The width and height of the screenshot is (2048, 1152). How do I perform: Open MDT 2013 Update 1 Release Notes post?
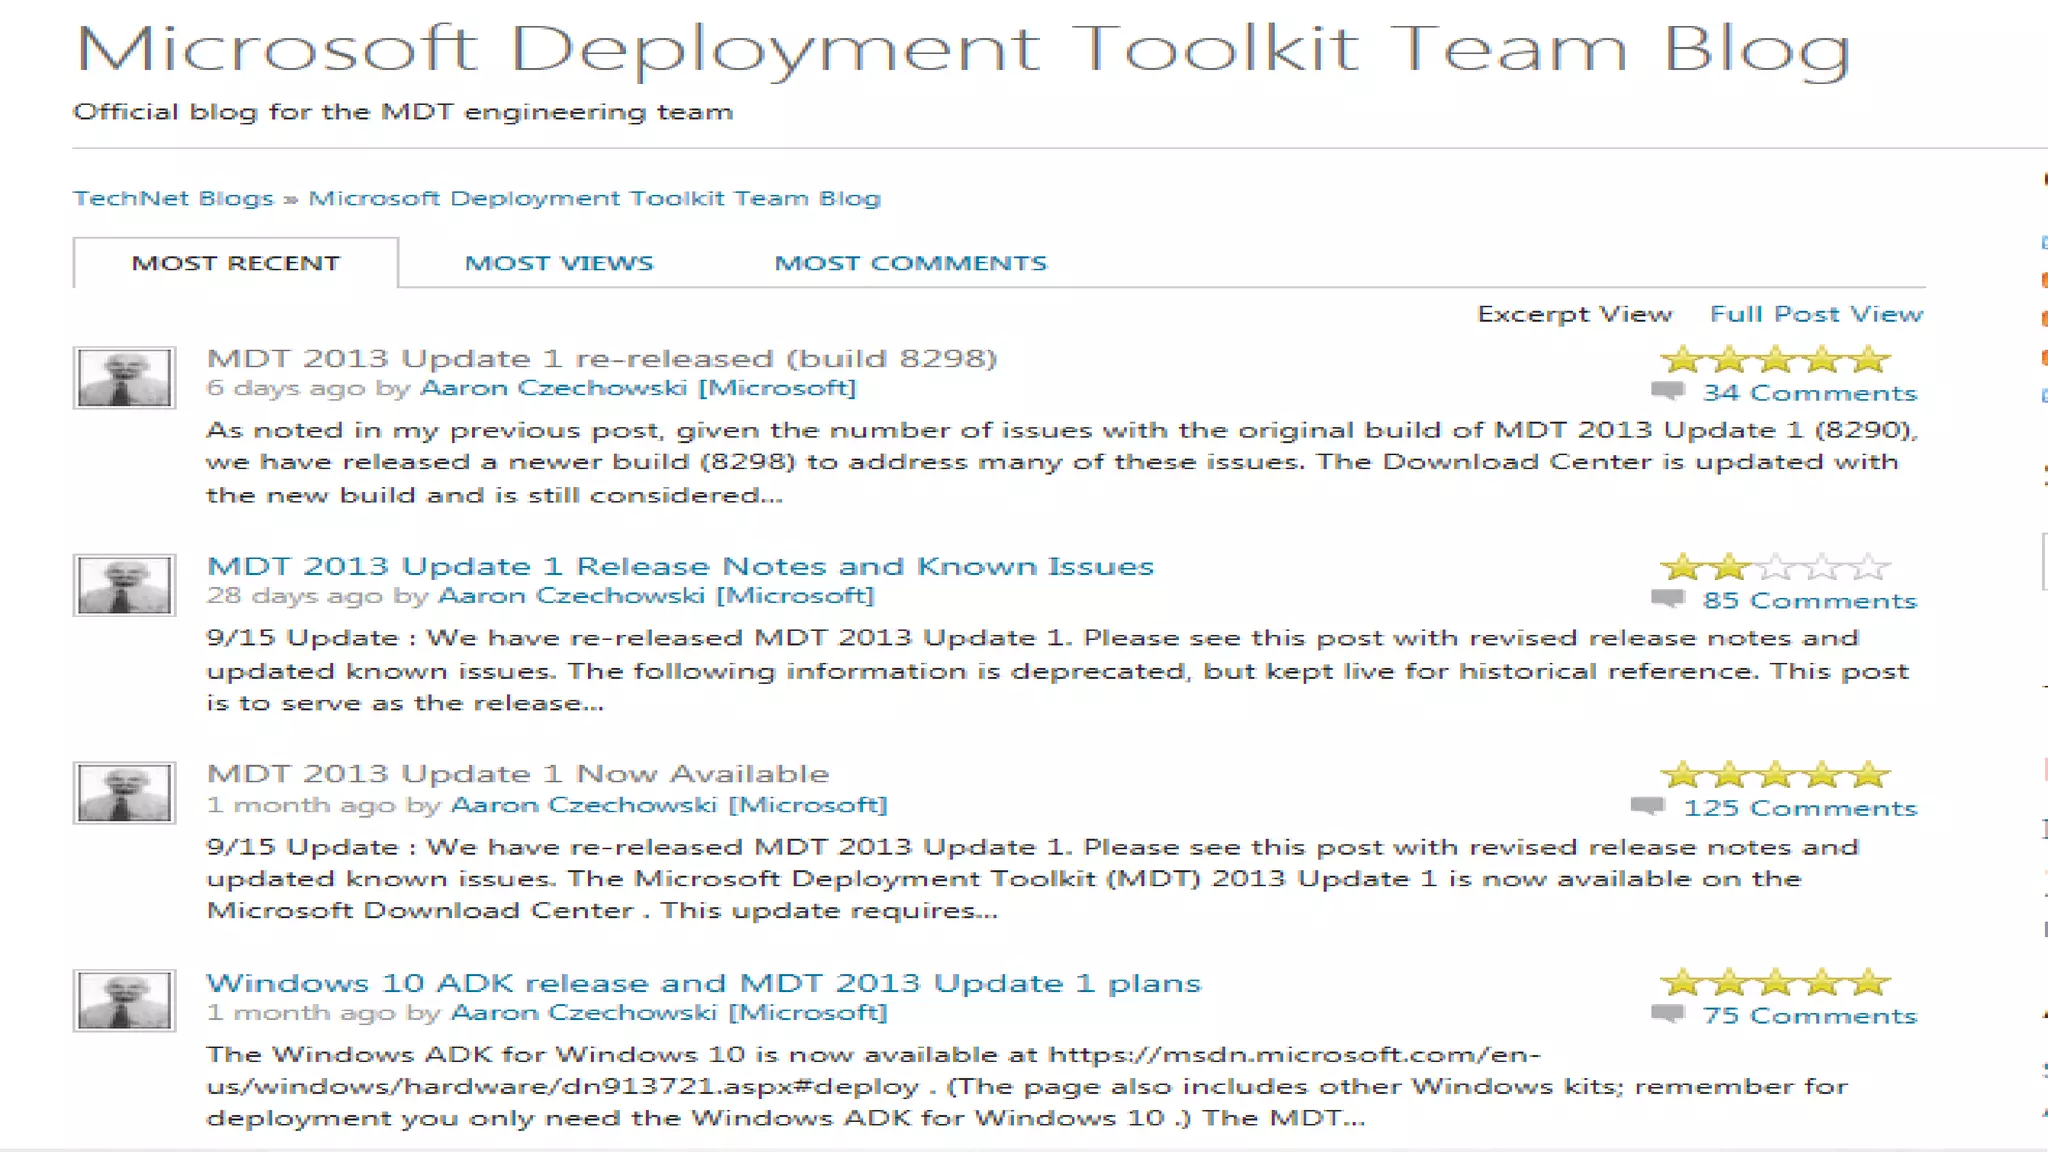coord(680,566)
